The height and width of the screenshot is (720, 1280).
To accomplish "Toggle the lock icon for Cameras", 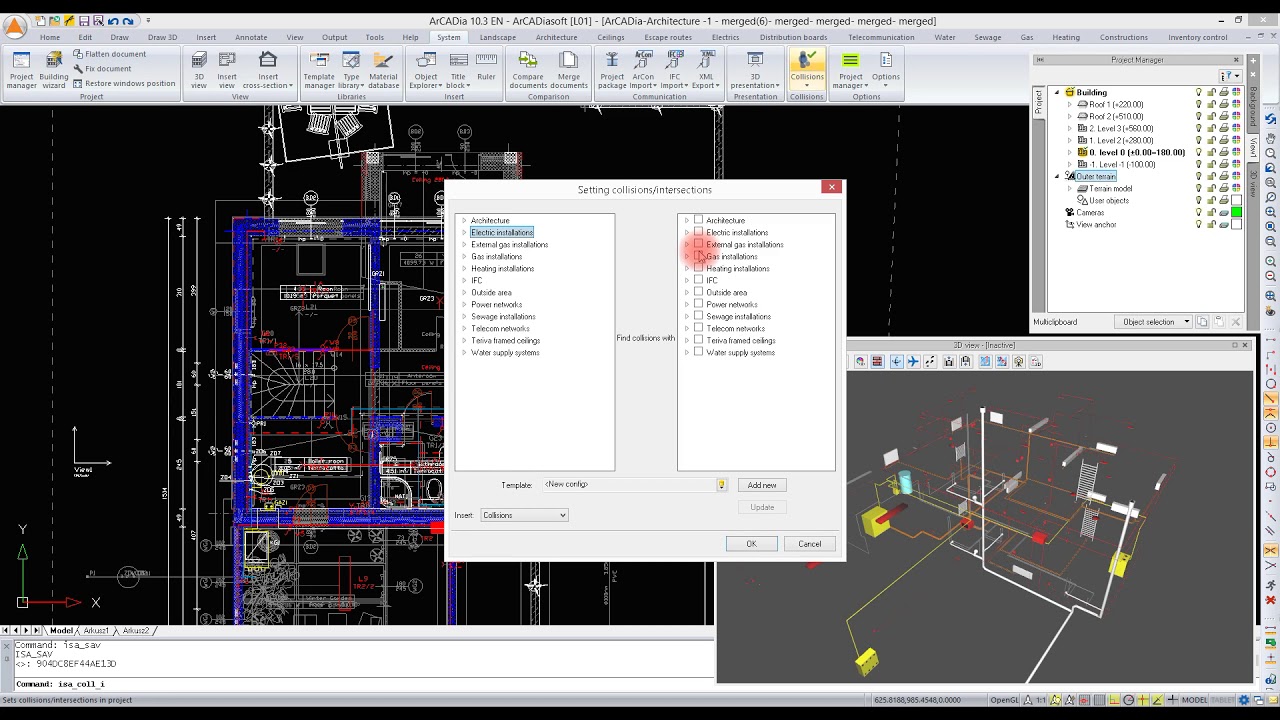I will 1212,212.
